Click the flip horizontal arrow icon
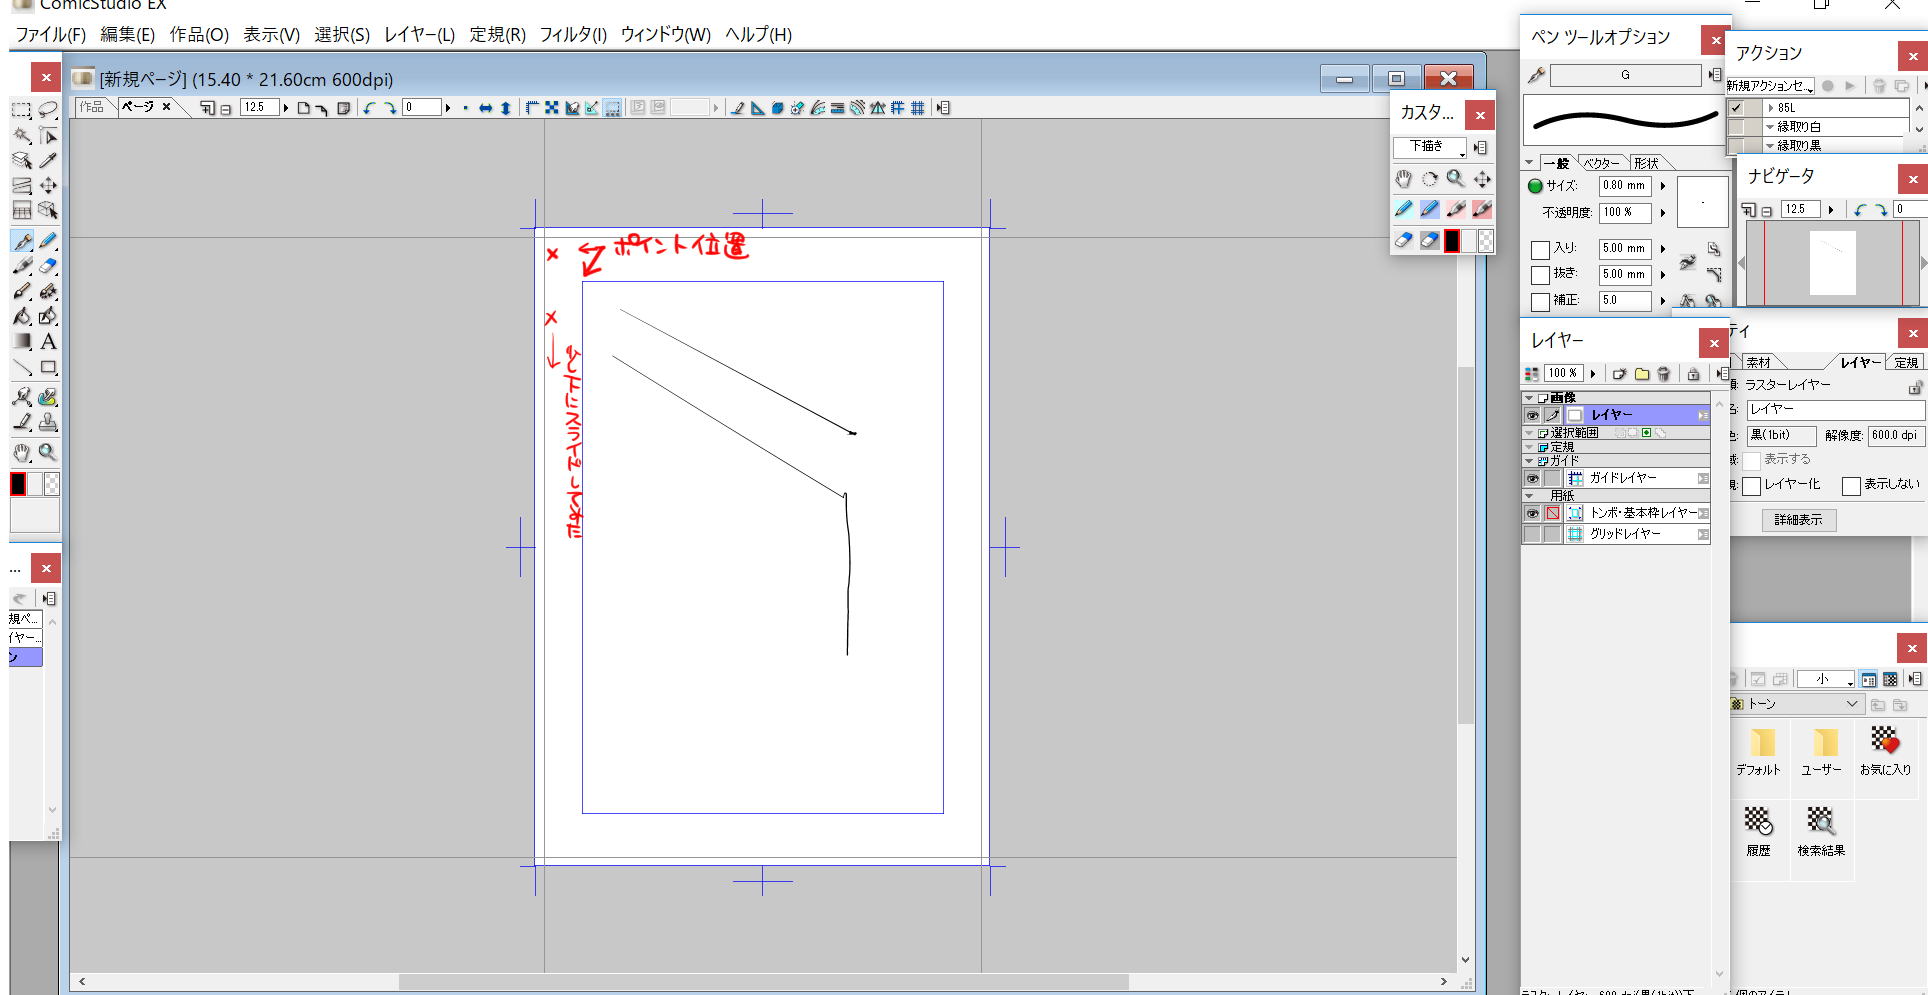This screenshot has height=995, width=1928. 485,108
